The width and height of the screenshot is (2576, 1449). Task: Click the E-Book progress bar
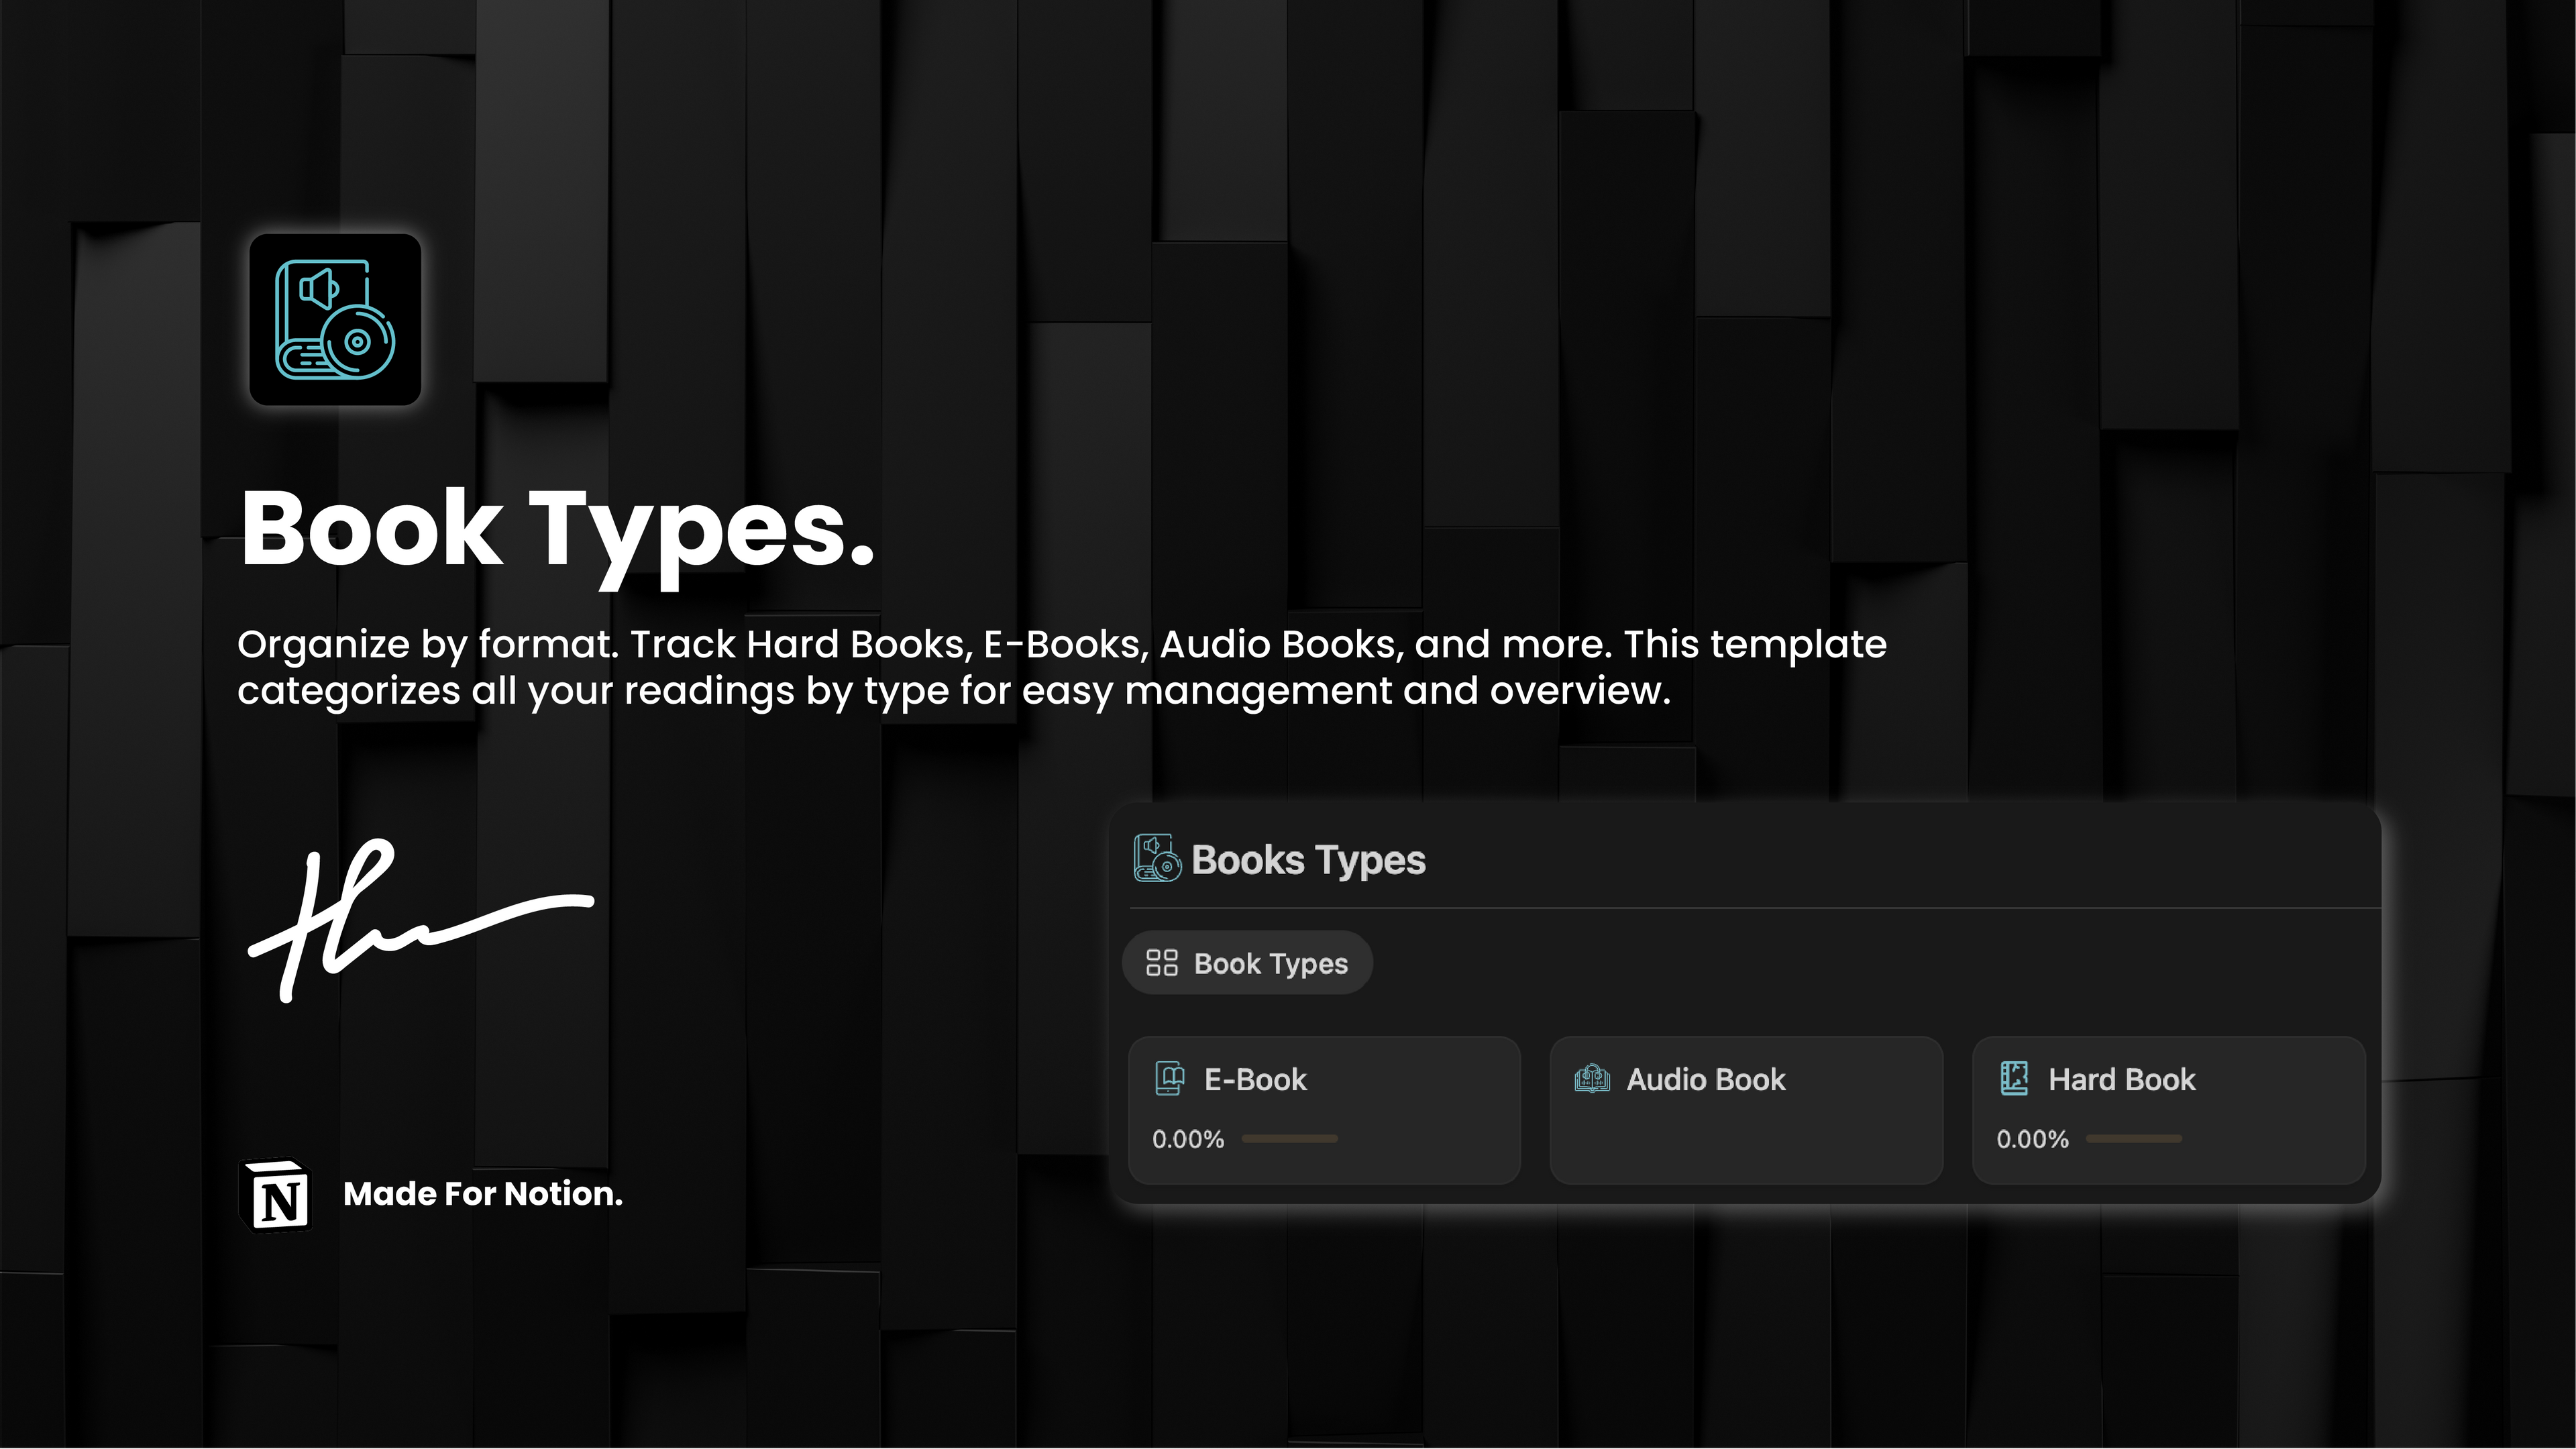pos(1289,1139)
